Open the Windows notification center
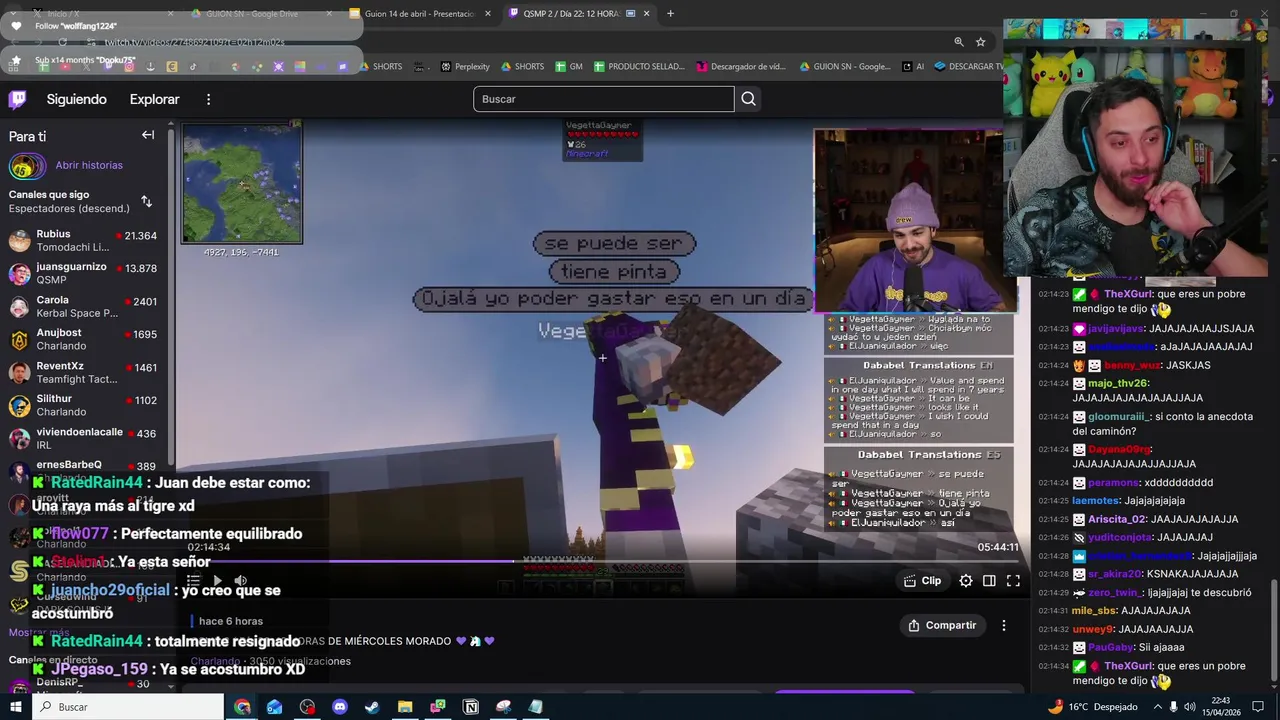Screen dimensions: 1280x720 [1258, 707]
